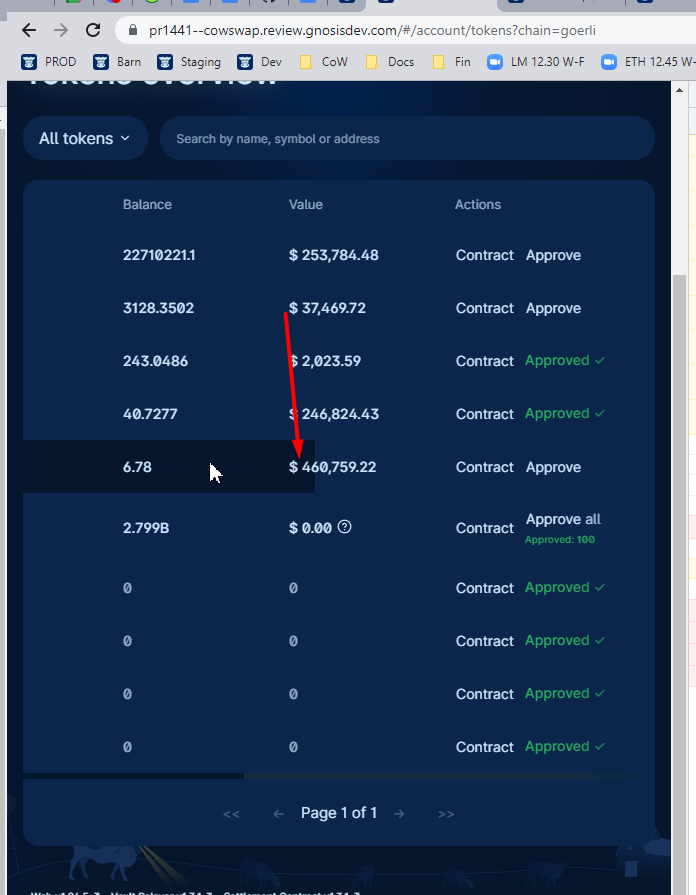Screen dimensions: 696x895
Task: Select the $ 253,784.48 value cell
Action: coord(333,255)
